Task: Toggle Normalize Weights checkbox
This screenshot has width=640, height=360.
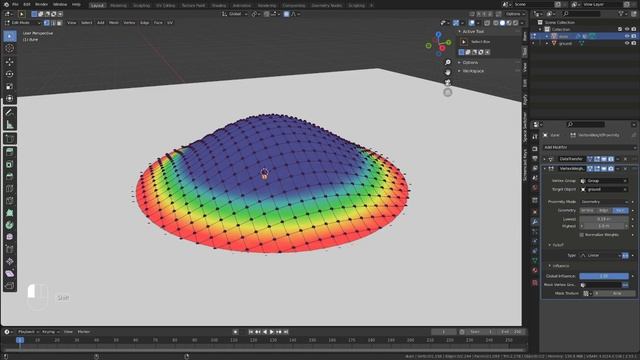Action: point(582,235)
